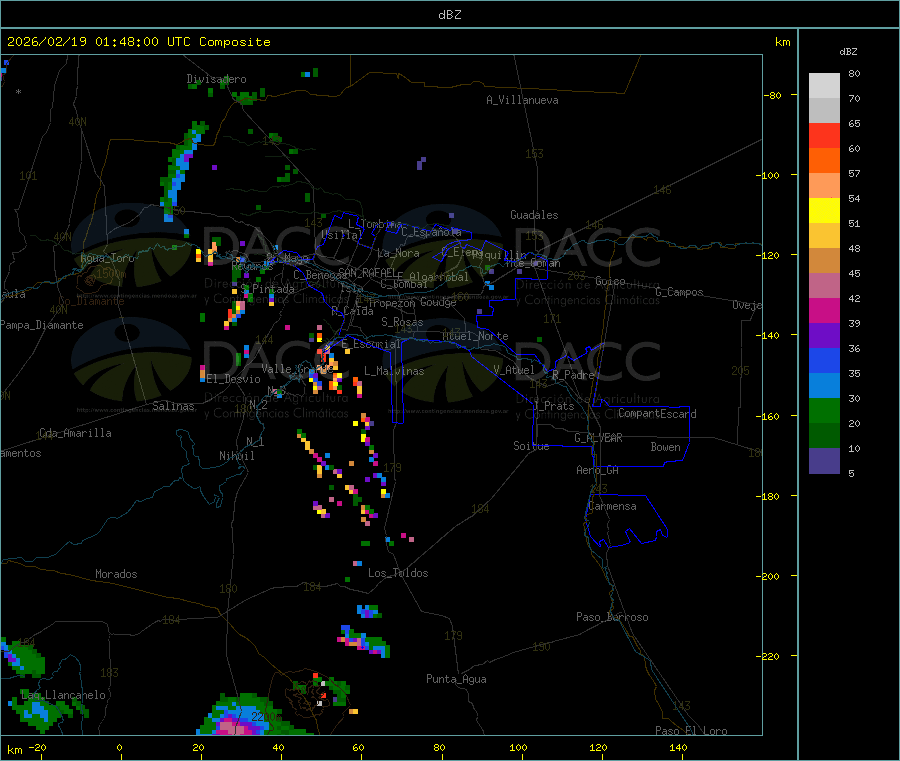Click the 'Tropezon Goudge' label
The image size is (900, 761).
412,302
